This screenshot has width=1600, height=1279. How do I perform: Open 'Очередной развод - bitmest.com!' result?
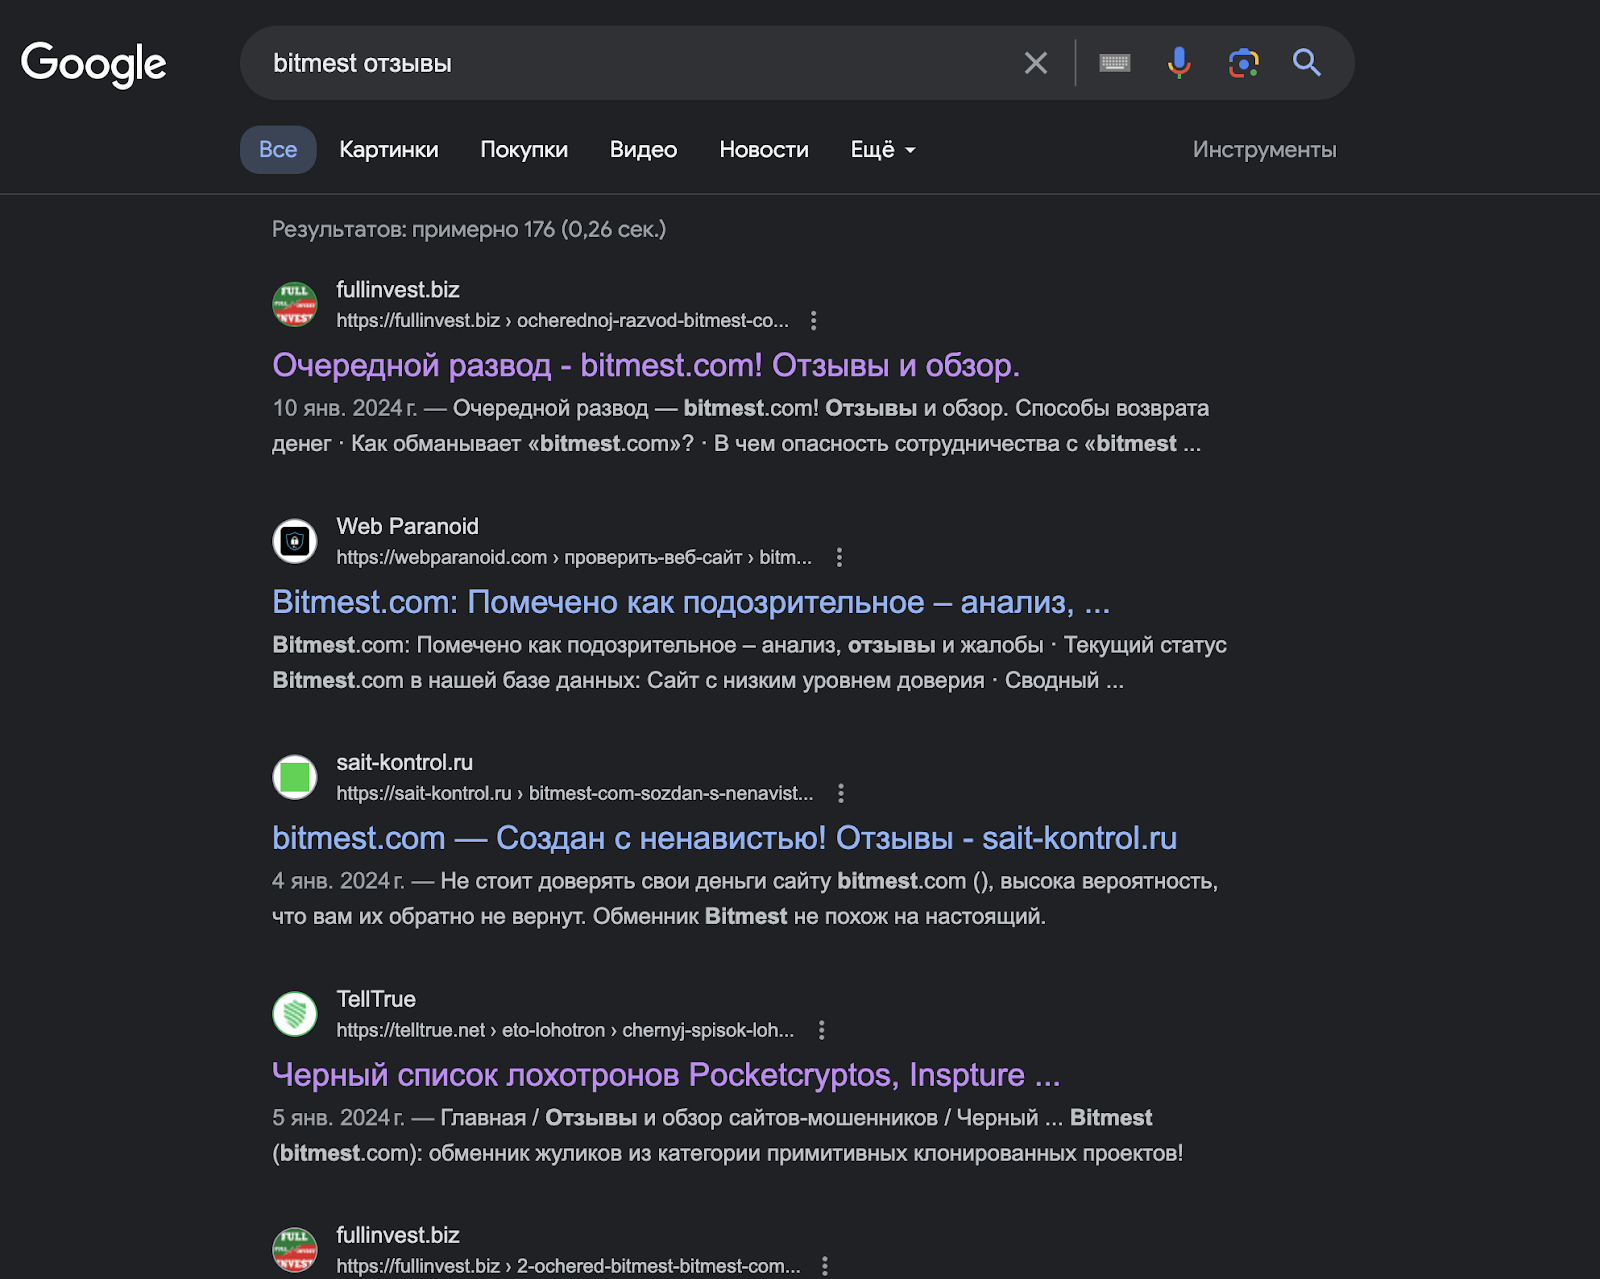click(x=646, y=365)
